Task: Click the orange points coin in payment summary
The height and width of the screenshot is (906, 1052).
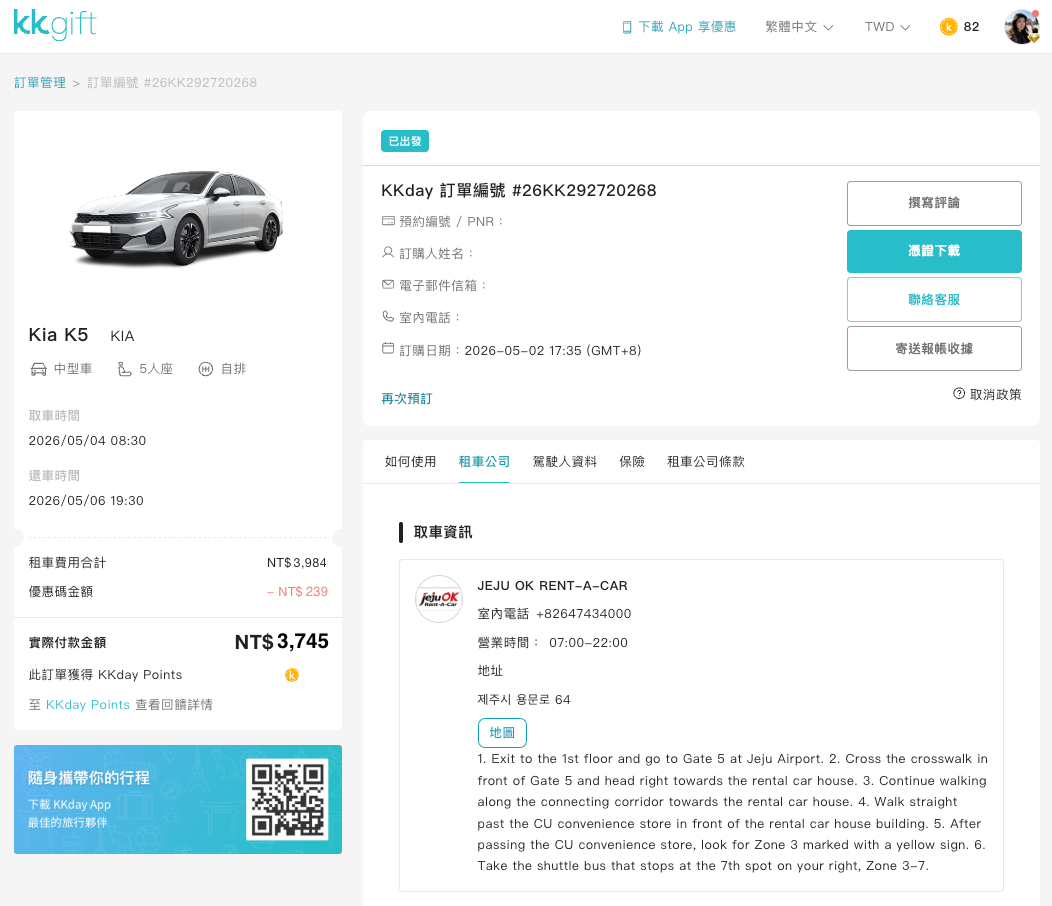Action: coord(292,675)
